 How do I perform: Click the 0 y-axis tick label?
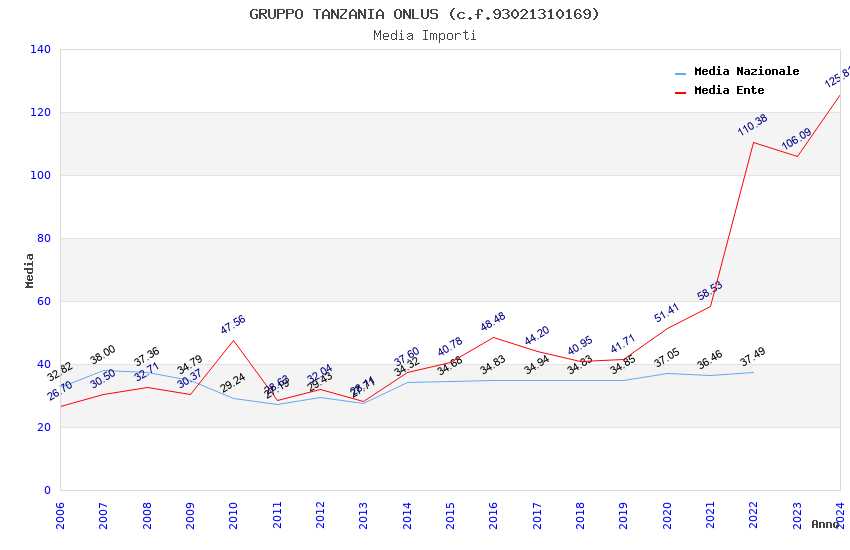[48, 490]
